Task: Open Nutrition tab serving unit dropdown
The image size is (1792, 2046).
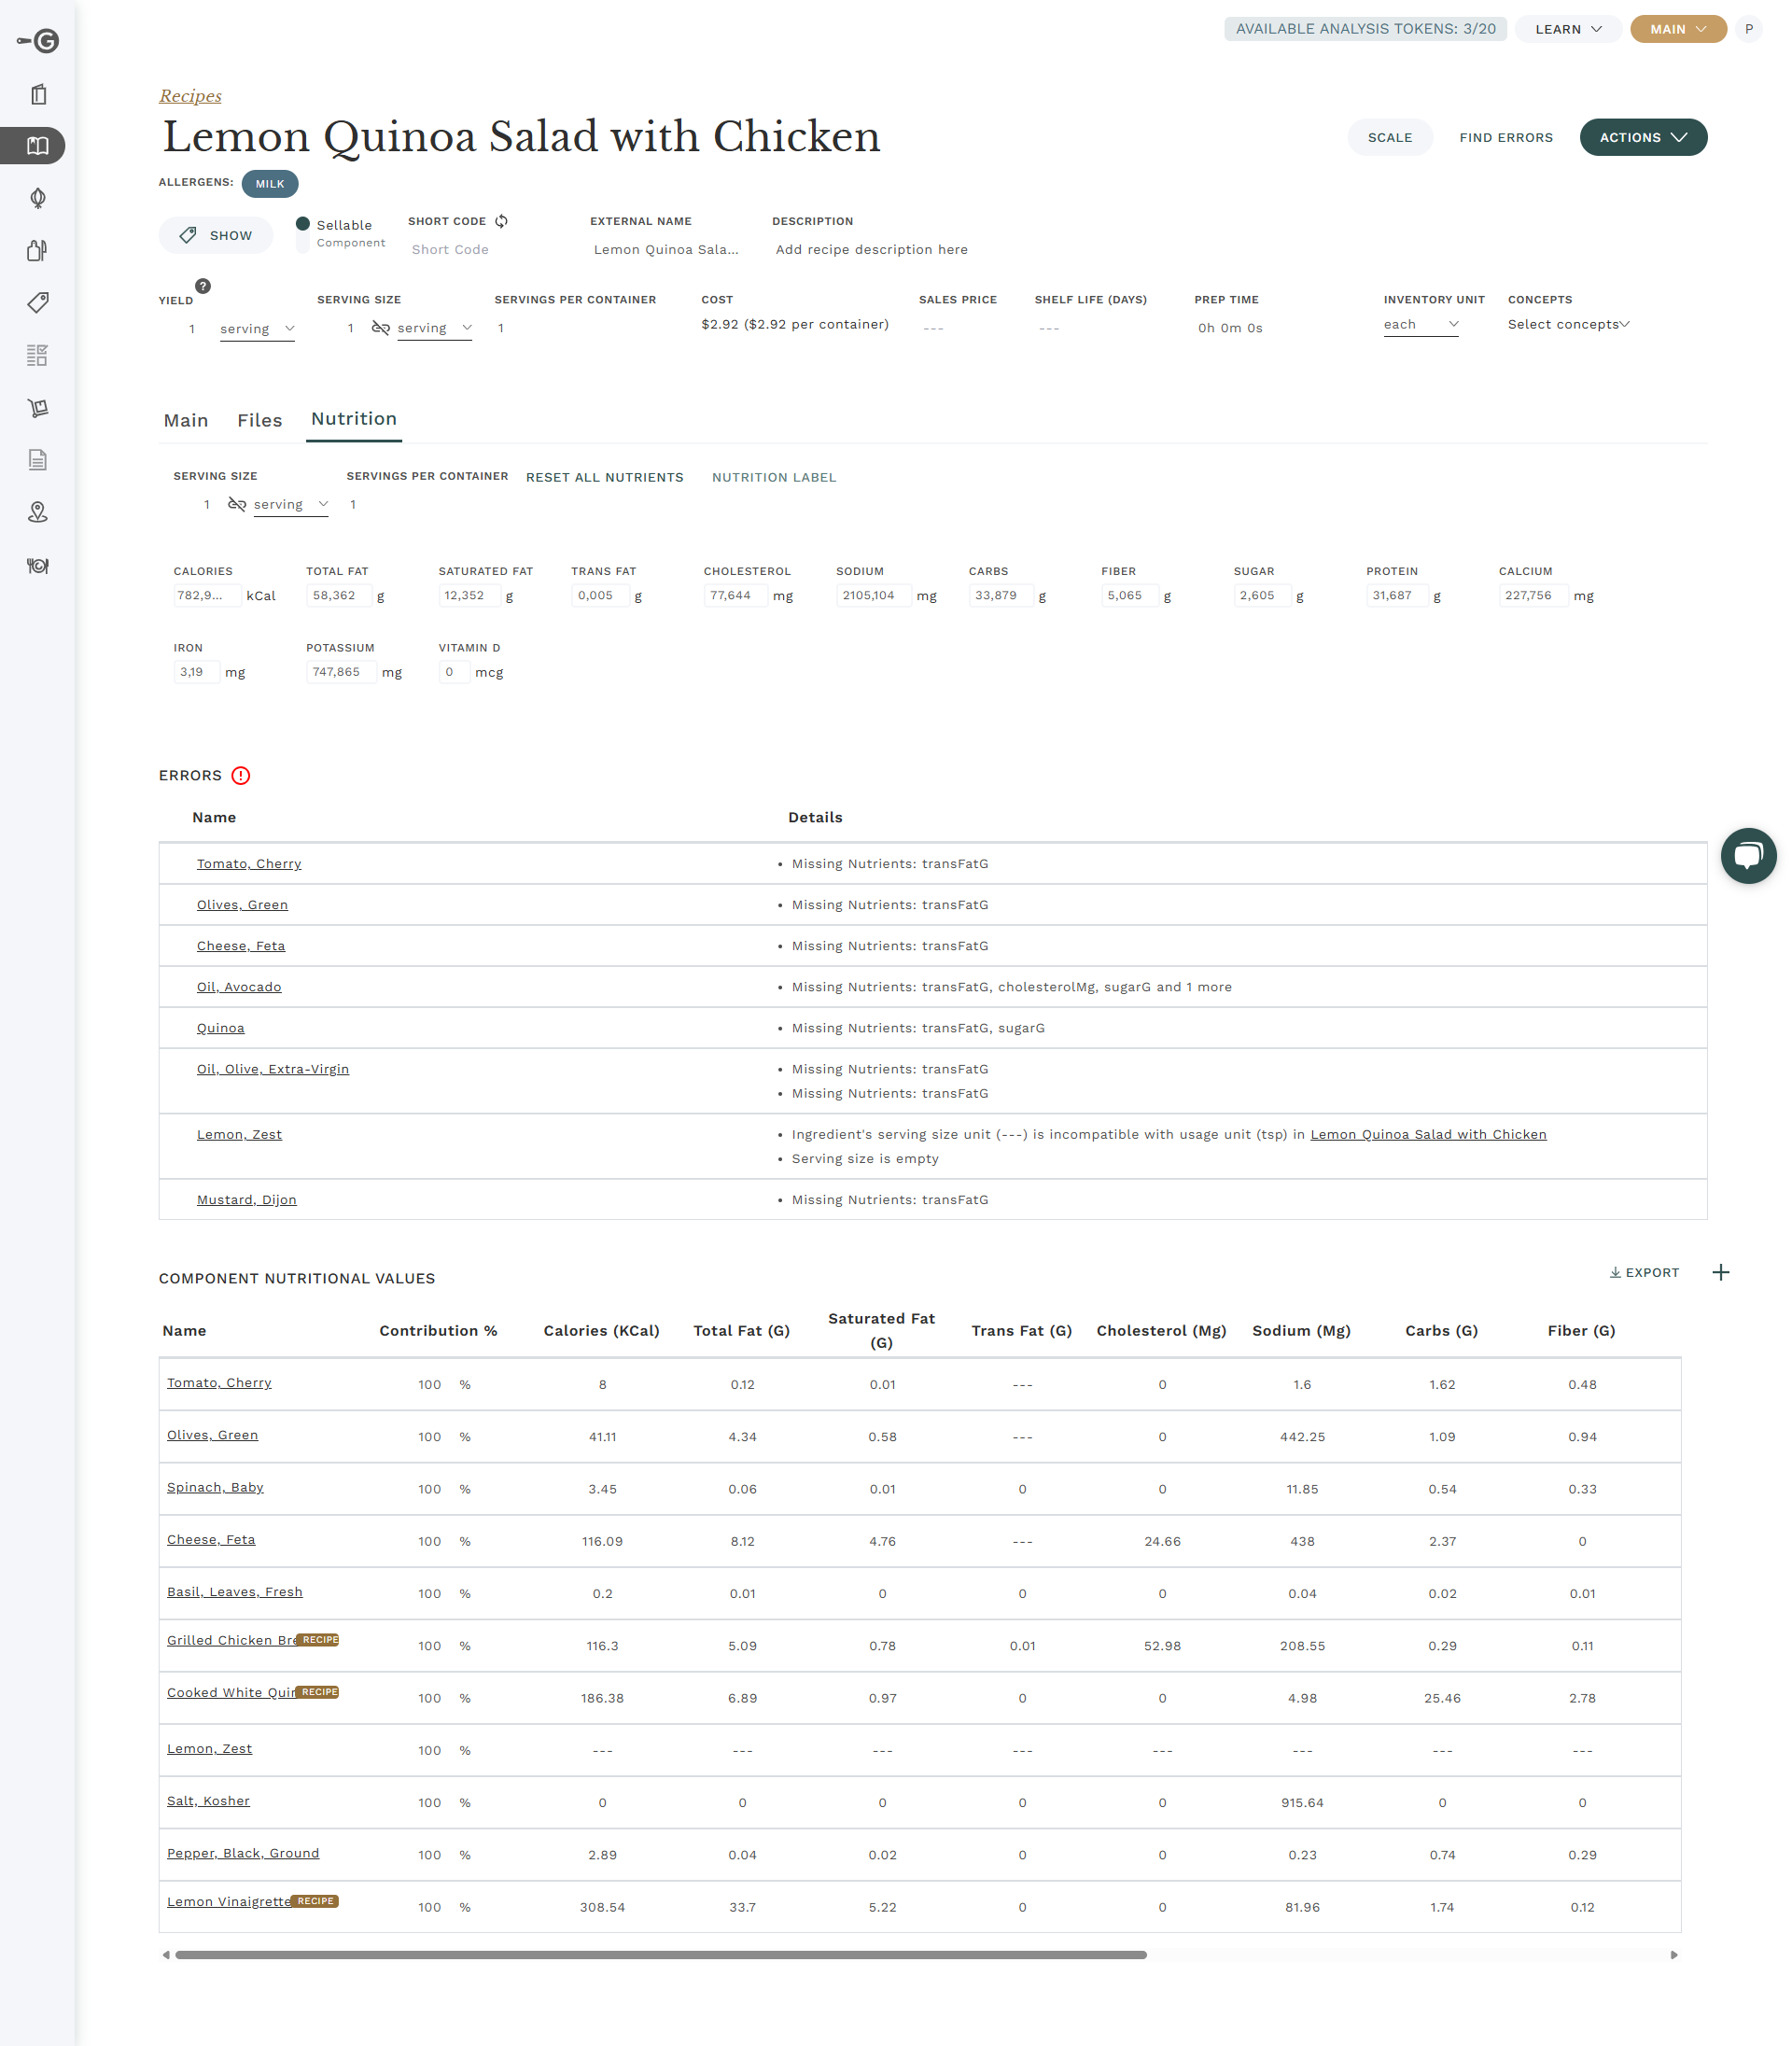Action: tap(291, 504)
